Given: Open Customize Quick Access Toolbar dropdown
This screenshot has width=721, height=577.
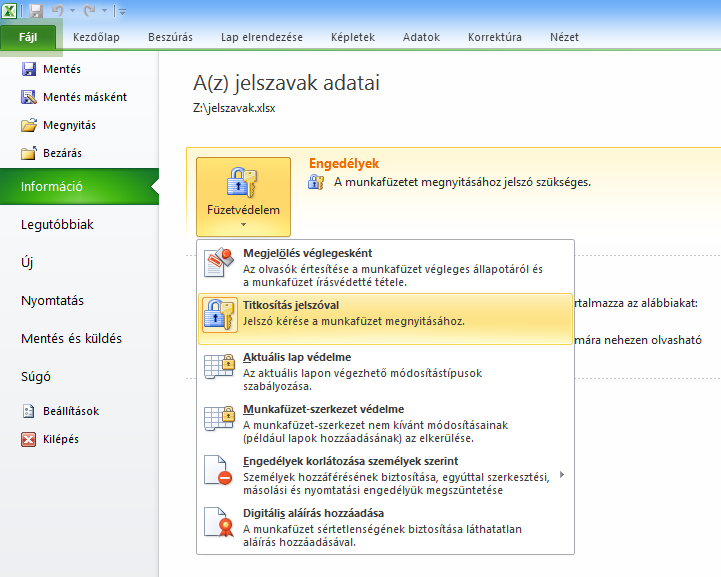Looking at the screenshot, I should point(122,11).
